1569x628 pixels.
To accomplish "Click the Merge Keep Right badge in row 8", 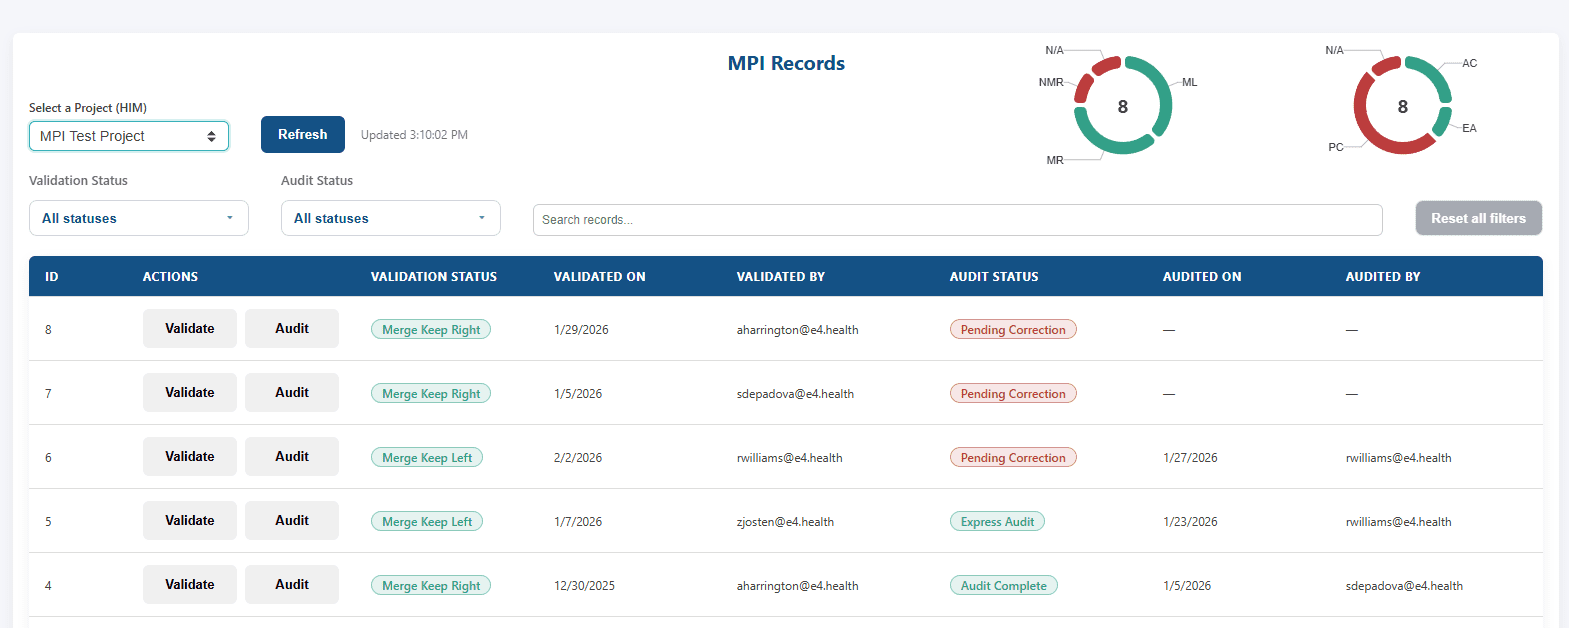I will [431, 330].
